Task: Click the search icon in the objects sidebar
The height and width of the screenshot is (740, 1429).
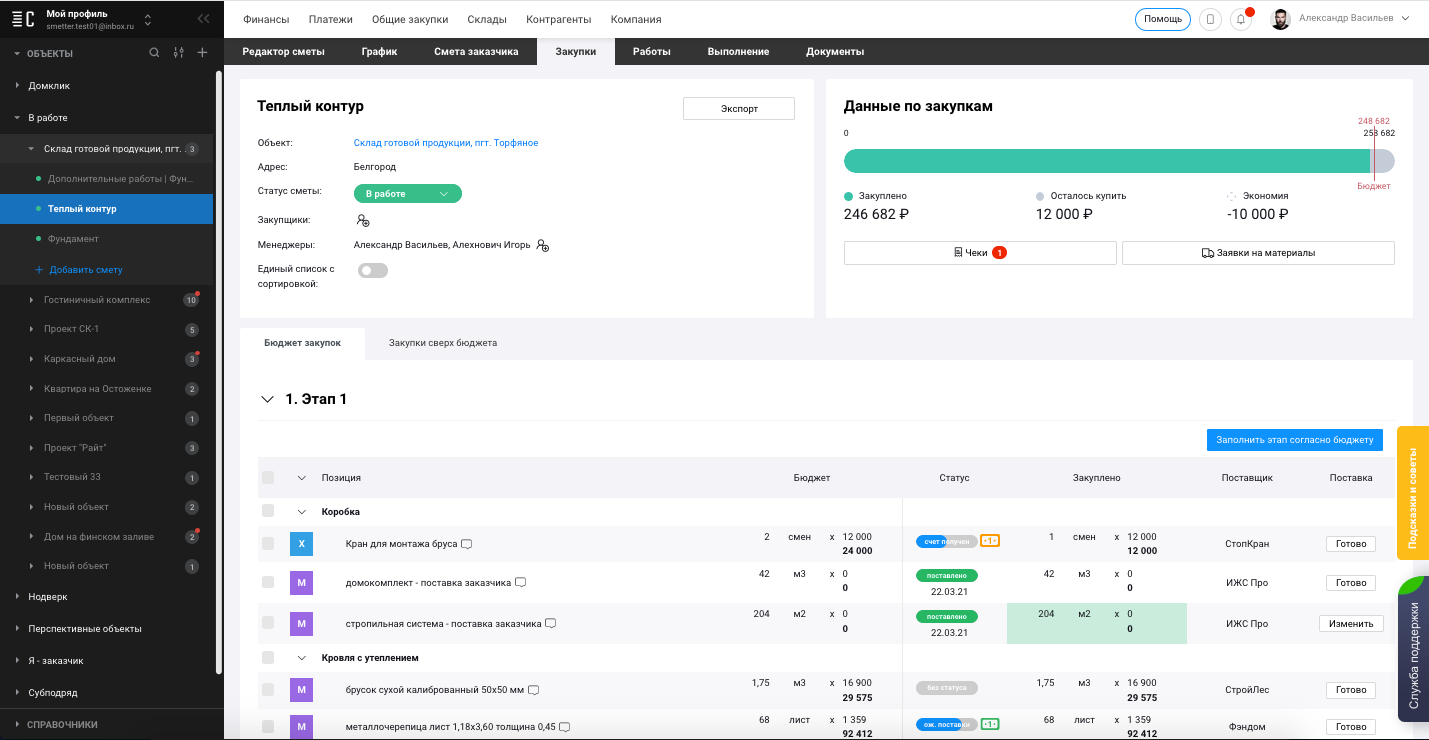Action: pyautogui.click(x=154, y=53)
